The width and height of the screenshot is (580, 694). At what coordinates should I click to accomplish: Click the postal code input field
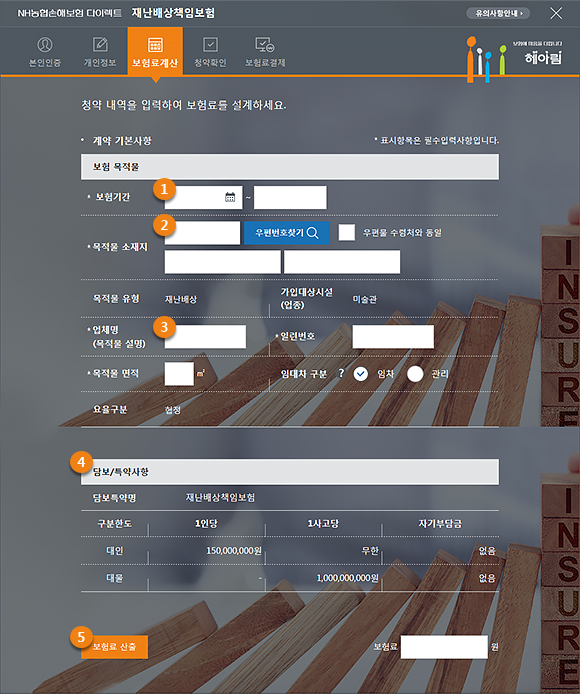click(202, 233)
